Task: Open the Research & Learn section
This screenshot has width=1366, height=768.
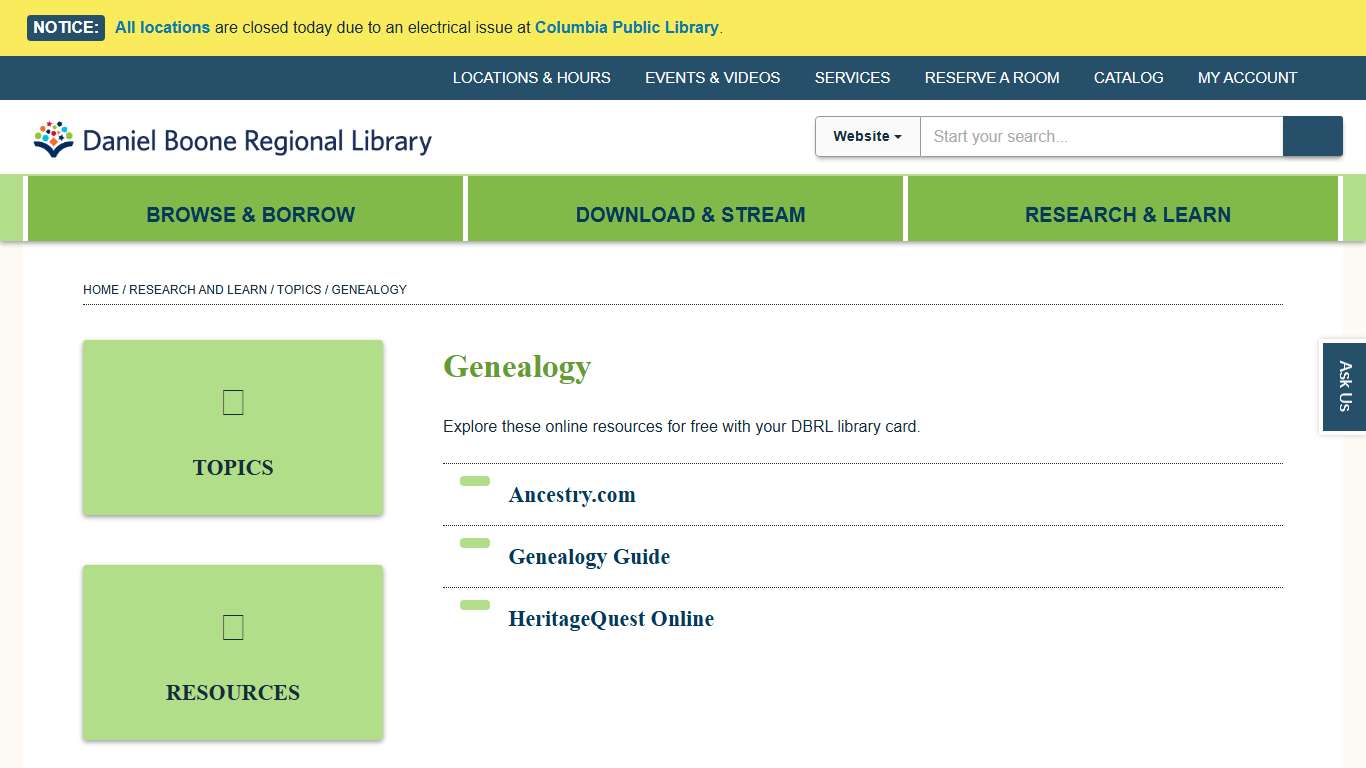Action: coord(1127,214)
